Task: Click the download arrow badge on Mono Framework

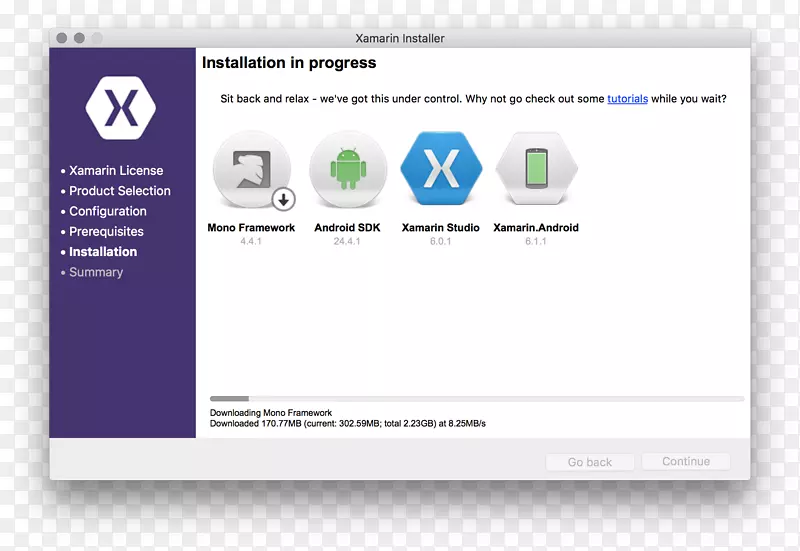Action: (x=284, y=199)
